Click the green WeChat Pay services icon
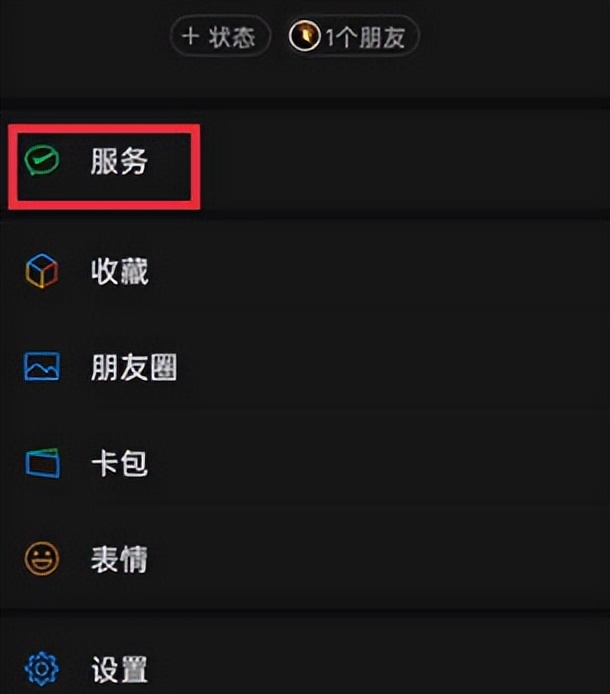 (42, 160)
